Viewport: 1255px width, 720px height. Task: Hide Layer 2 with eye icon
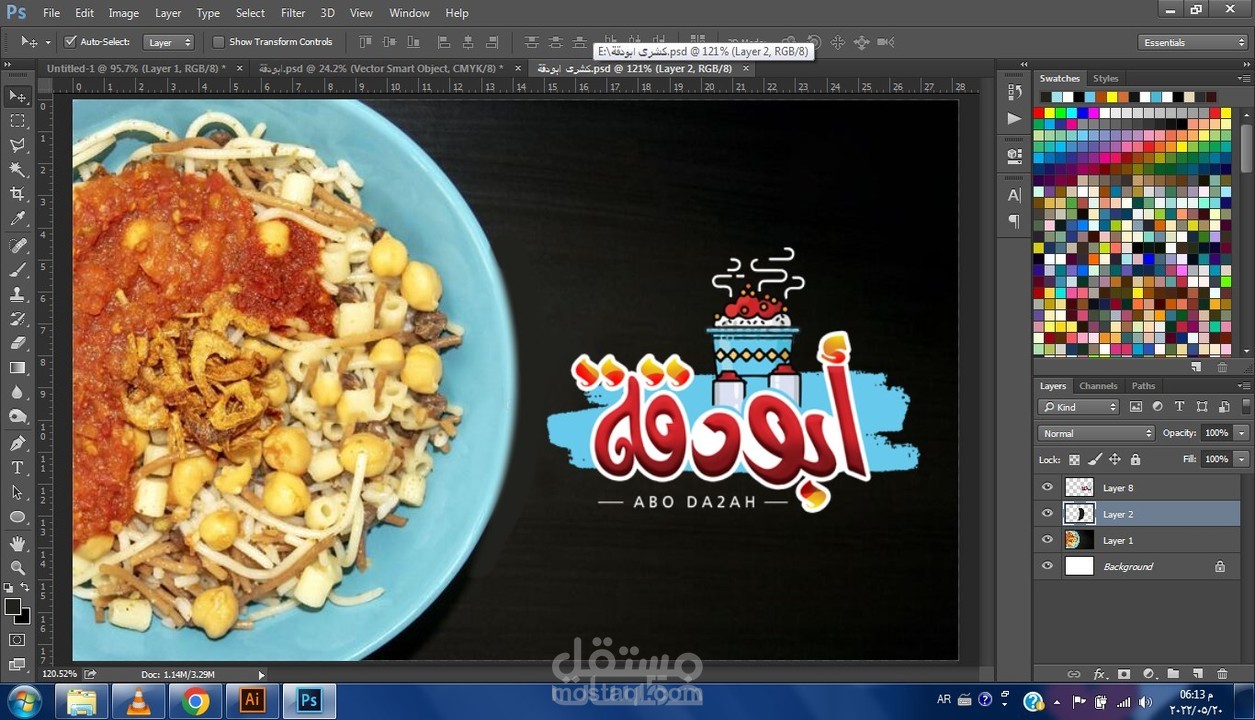pos(1047,514)
